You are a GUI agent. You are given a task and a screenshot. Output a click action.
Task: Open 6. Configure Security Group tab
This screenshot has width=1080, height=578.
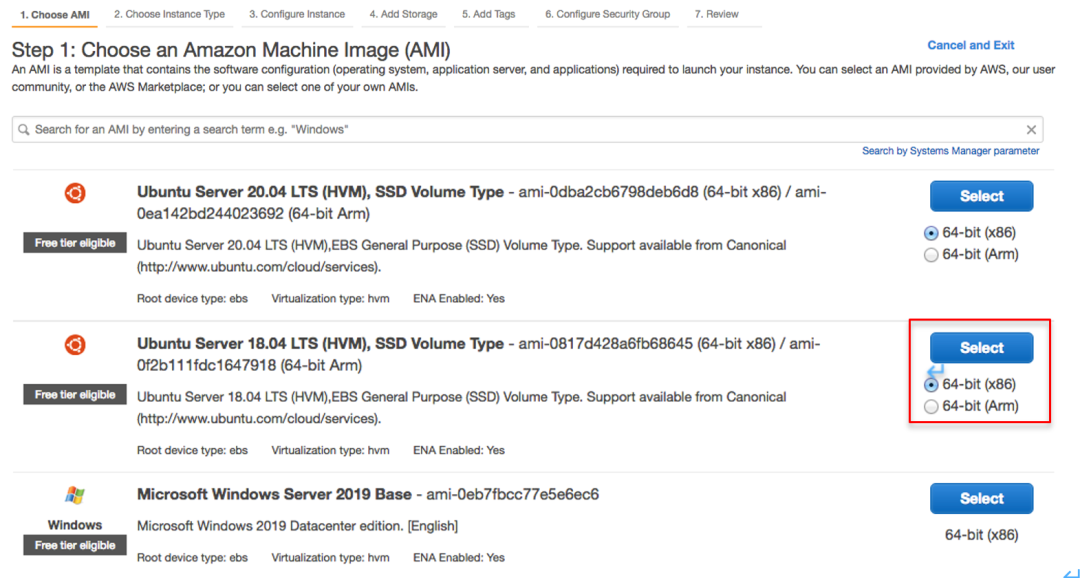pyautogui.click(x=608, y=14)
